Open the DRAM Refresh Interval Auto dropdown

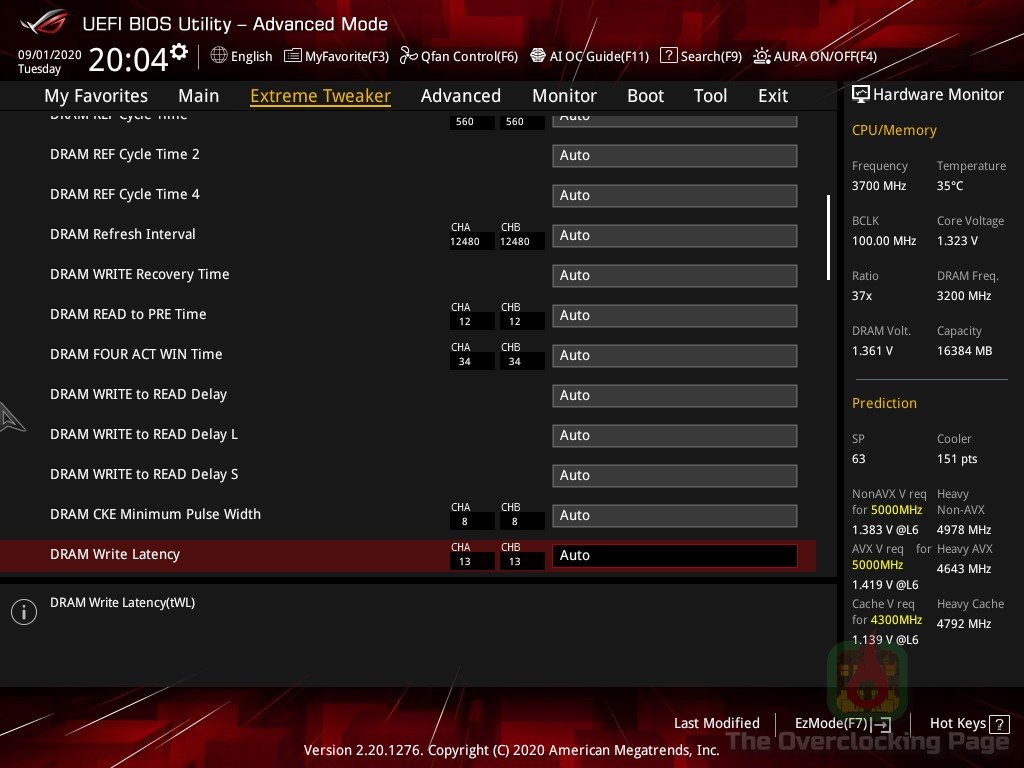click(674, 235)
